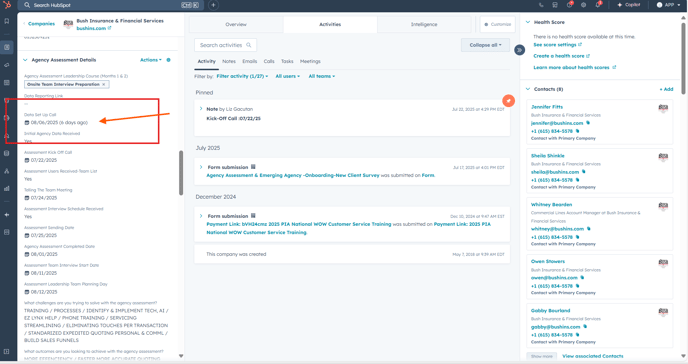The height and width of the screenshot is (364, 688).
Task: Click the phone calling icon in top bar
Action: coord(541,5)
